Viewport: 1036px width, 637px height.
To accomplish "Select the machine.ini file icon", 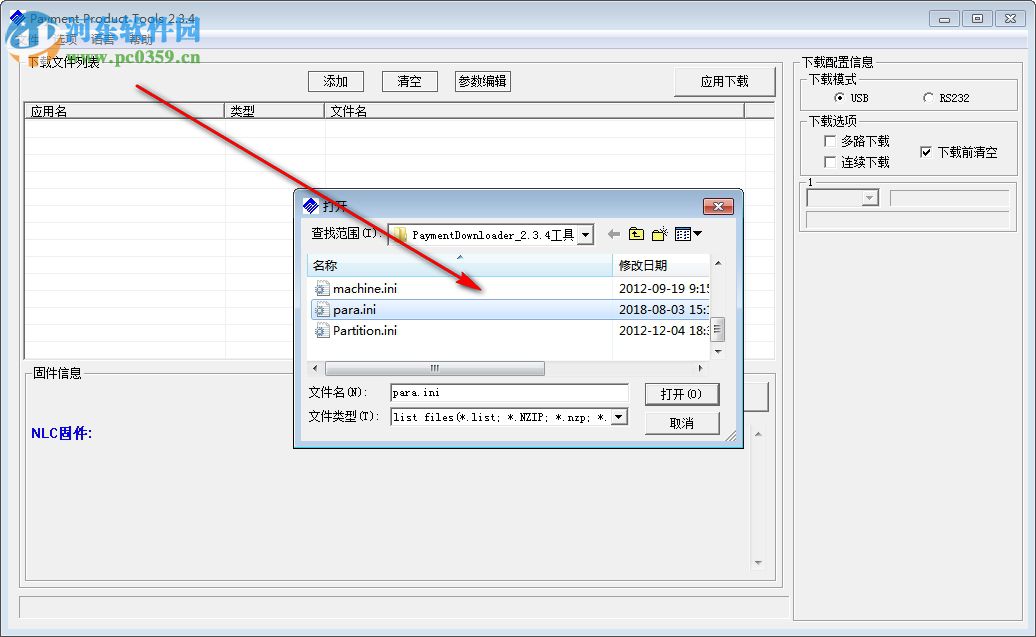I will [x=322, y=288].
